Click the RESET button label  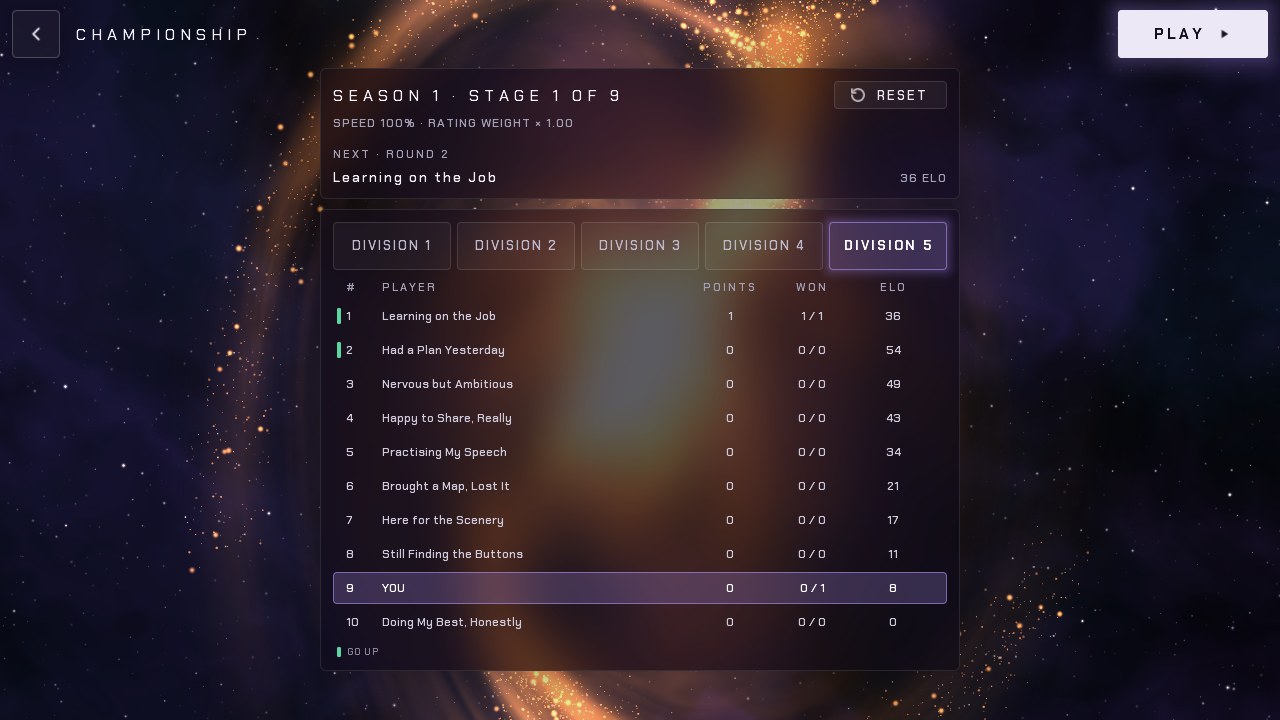point(902,95)
